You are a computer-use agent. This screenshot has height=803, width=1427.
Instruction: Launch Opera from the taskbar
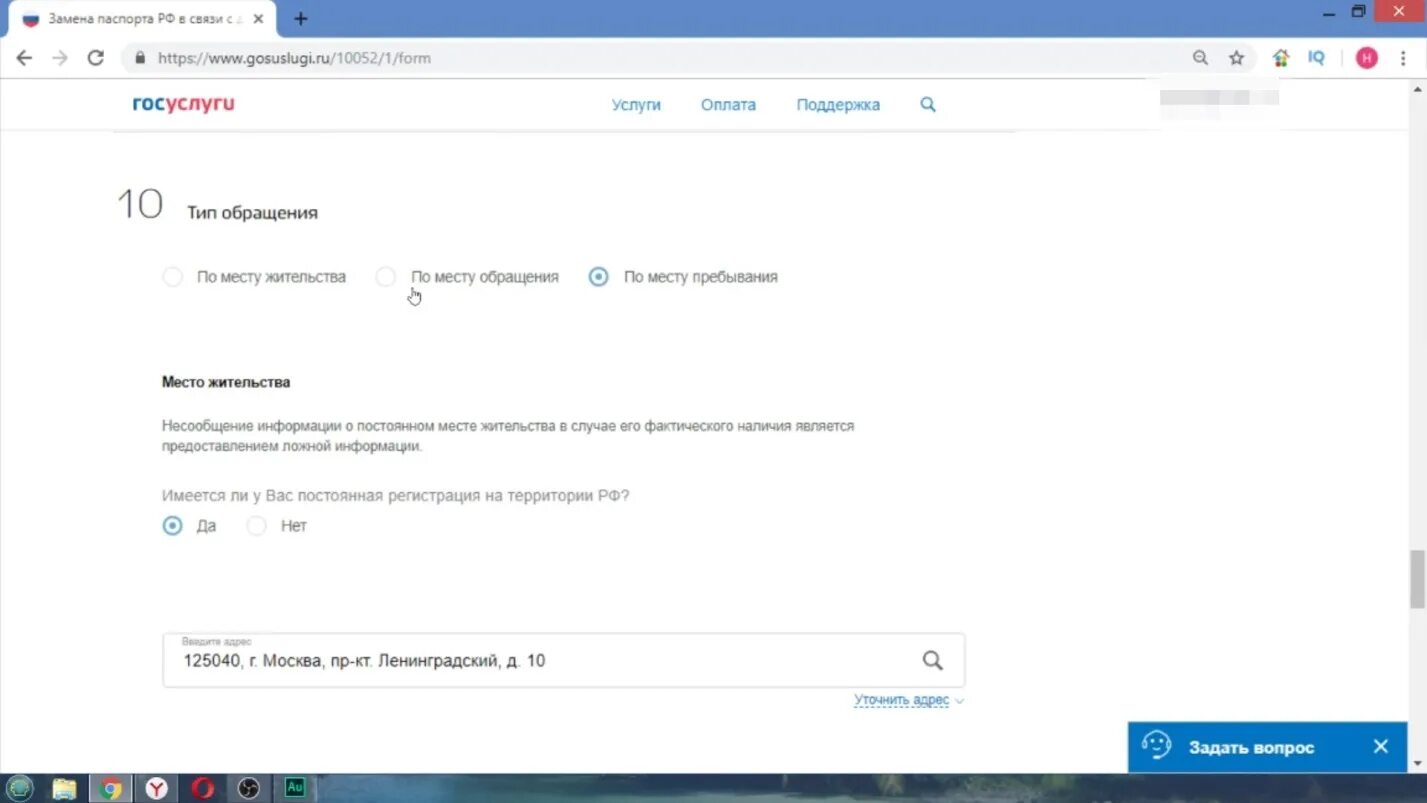click(203, 788)
